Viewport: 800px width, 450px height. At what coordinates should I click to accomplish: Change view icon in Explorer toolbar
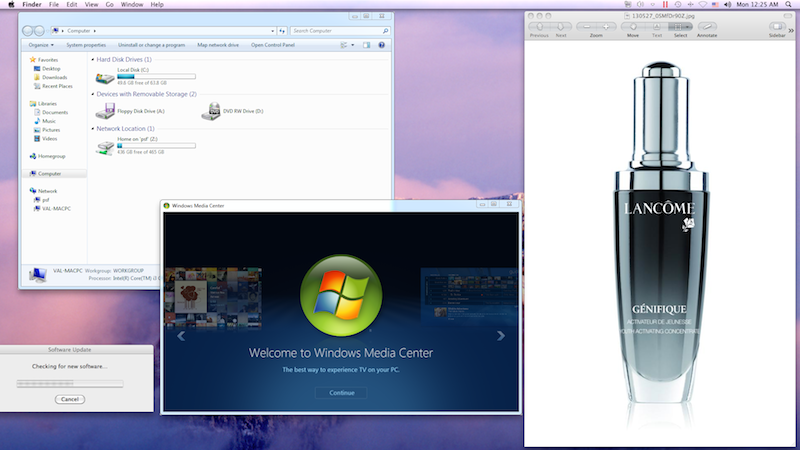(344, 45)
